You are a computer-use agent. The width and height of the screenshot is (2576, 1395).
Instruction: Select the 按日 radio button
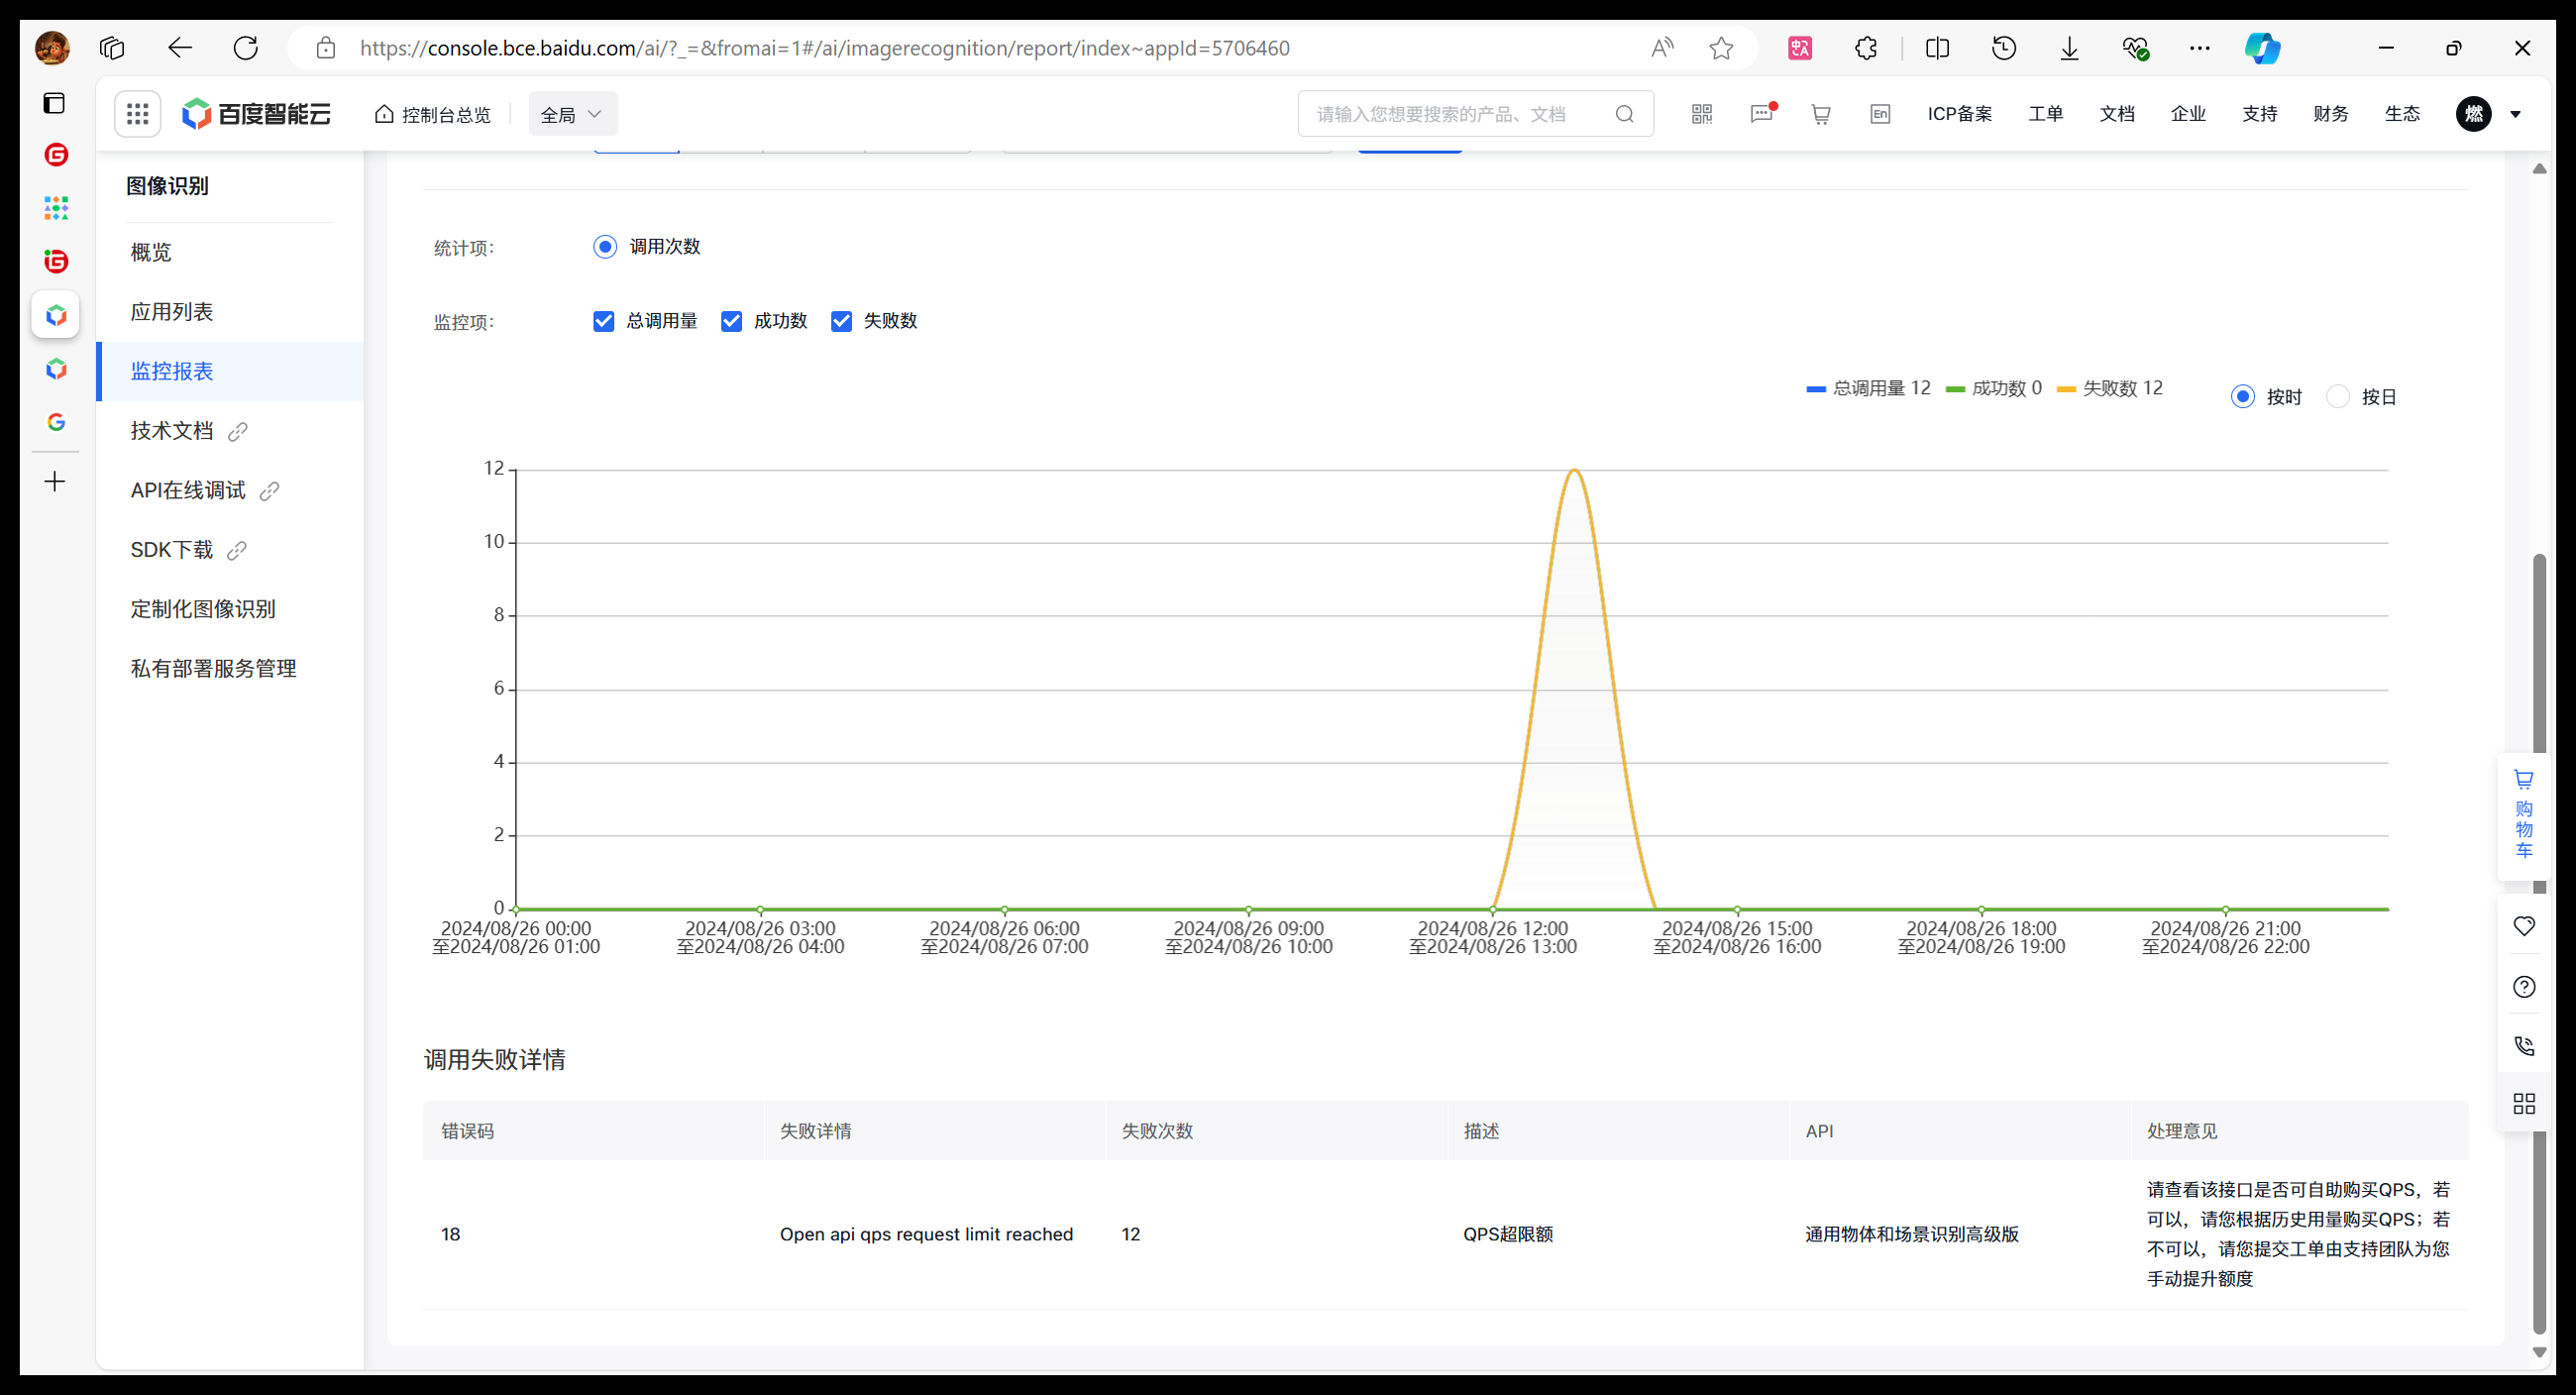tap(2338, 397)
